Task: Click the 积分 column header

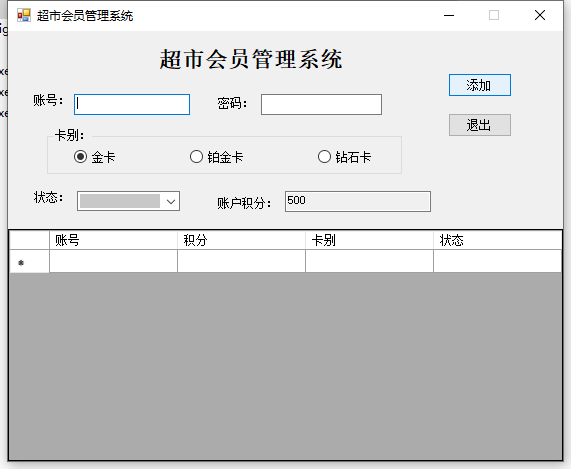Action: coord(241,240)
